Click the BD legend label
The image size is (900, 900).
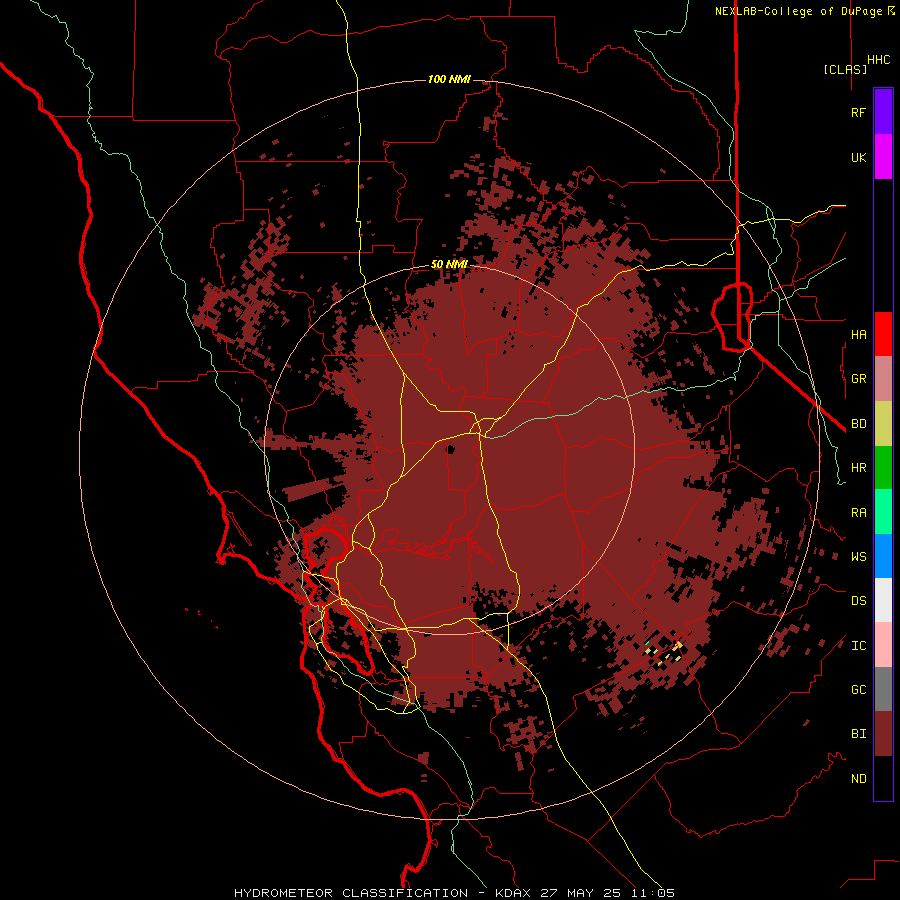[x=858, y=424]
